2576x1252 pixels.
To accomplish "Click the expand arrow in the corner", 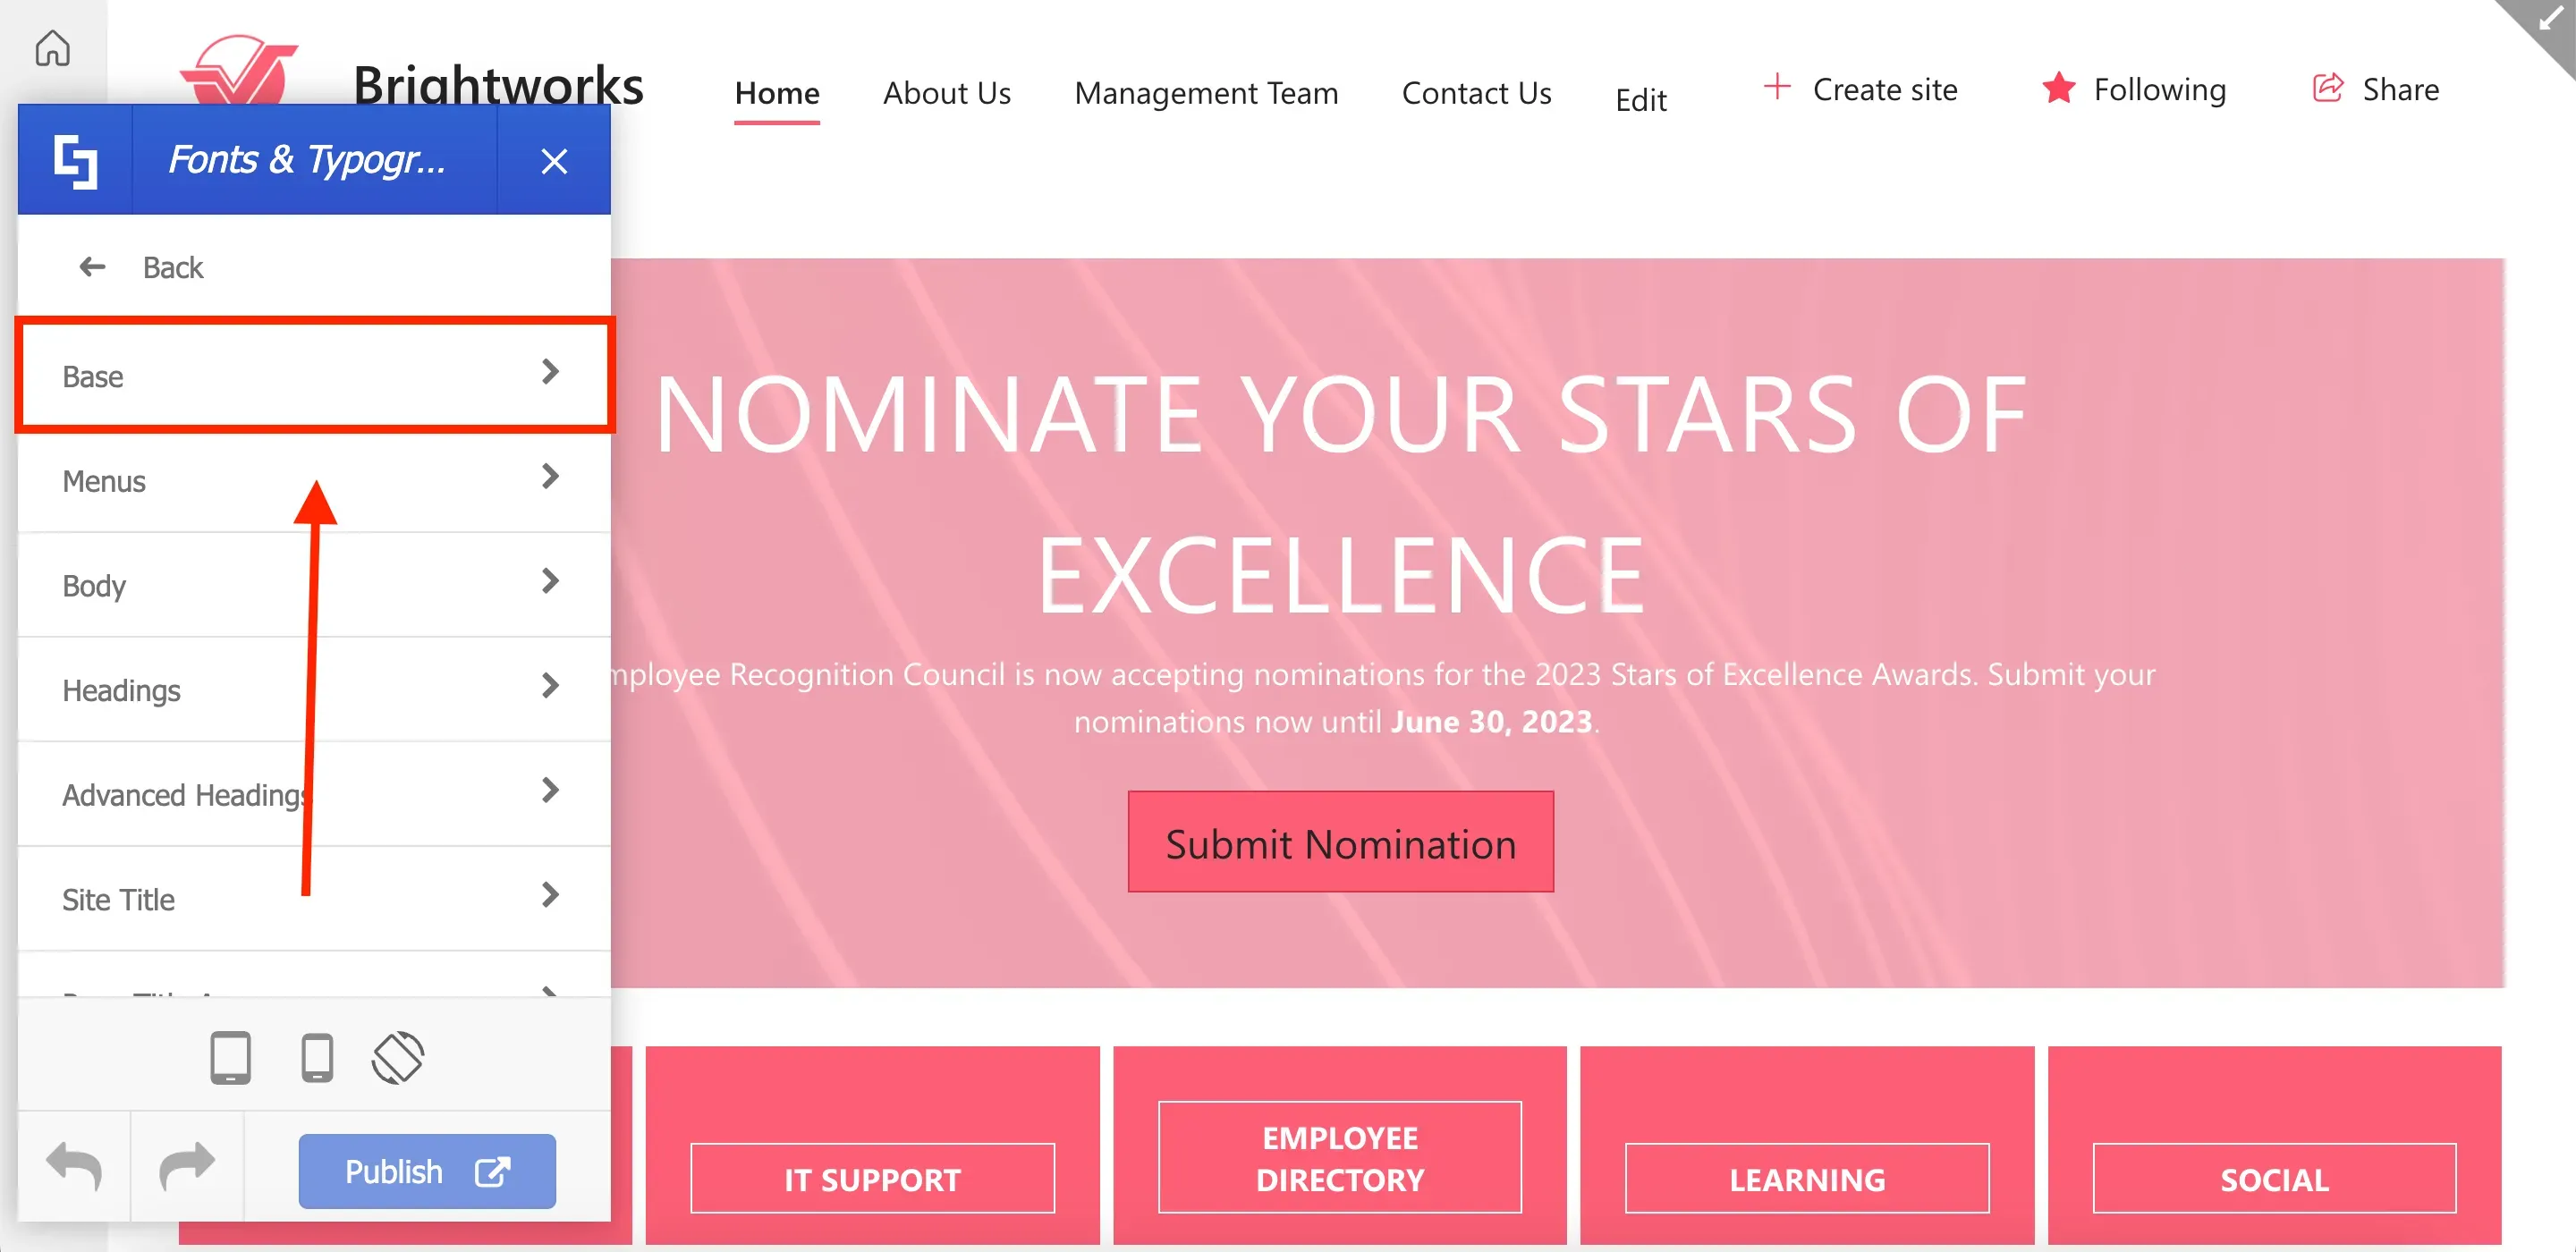I will [x=2549, y=19].
